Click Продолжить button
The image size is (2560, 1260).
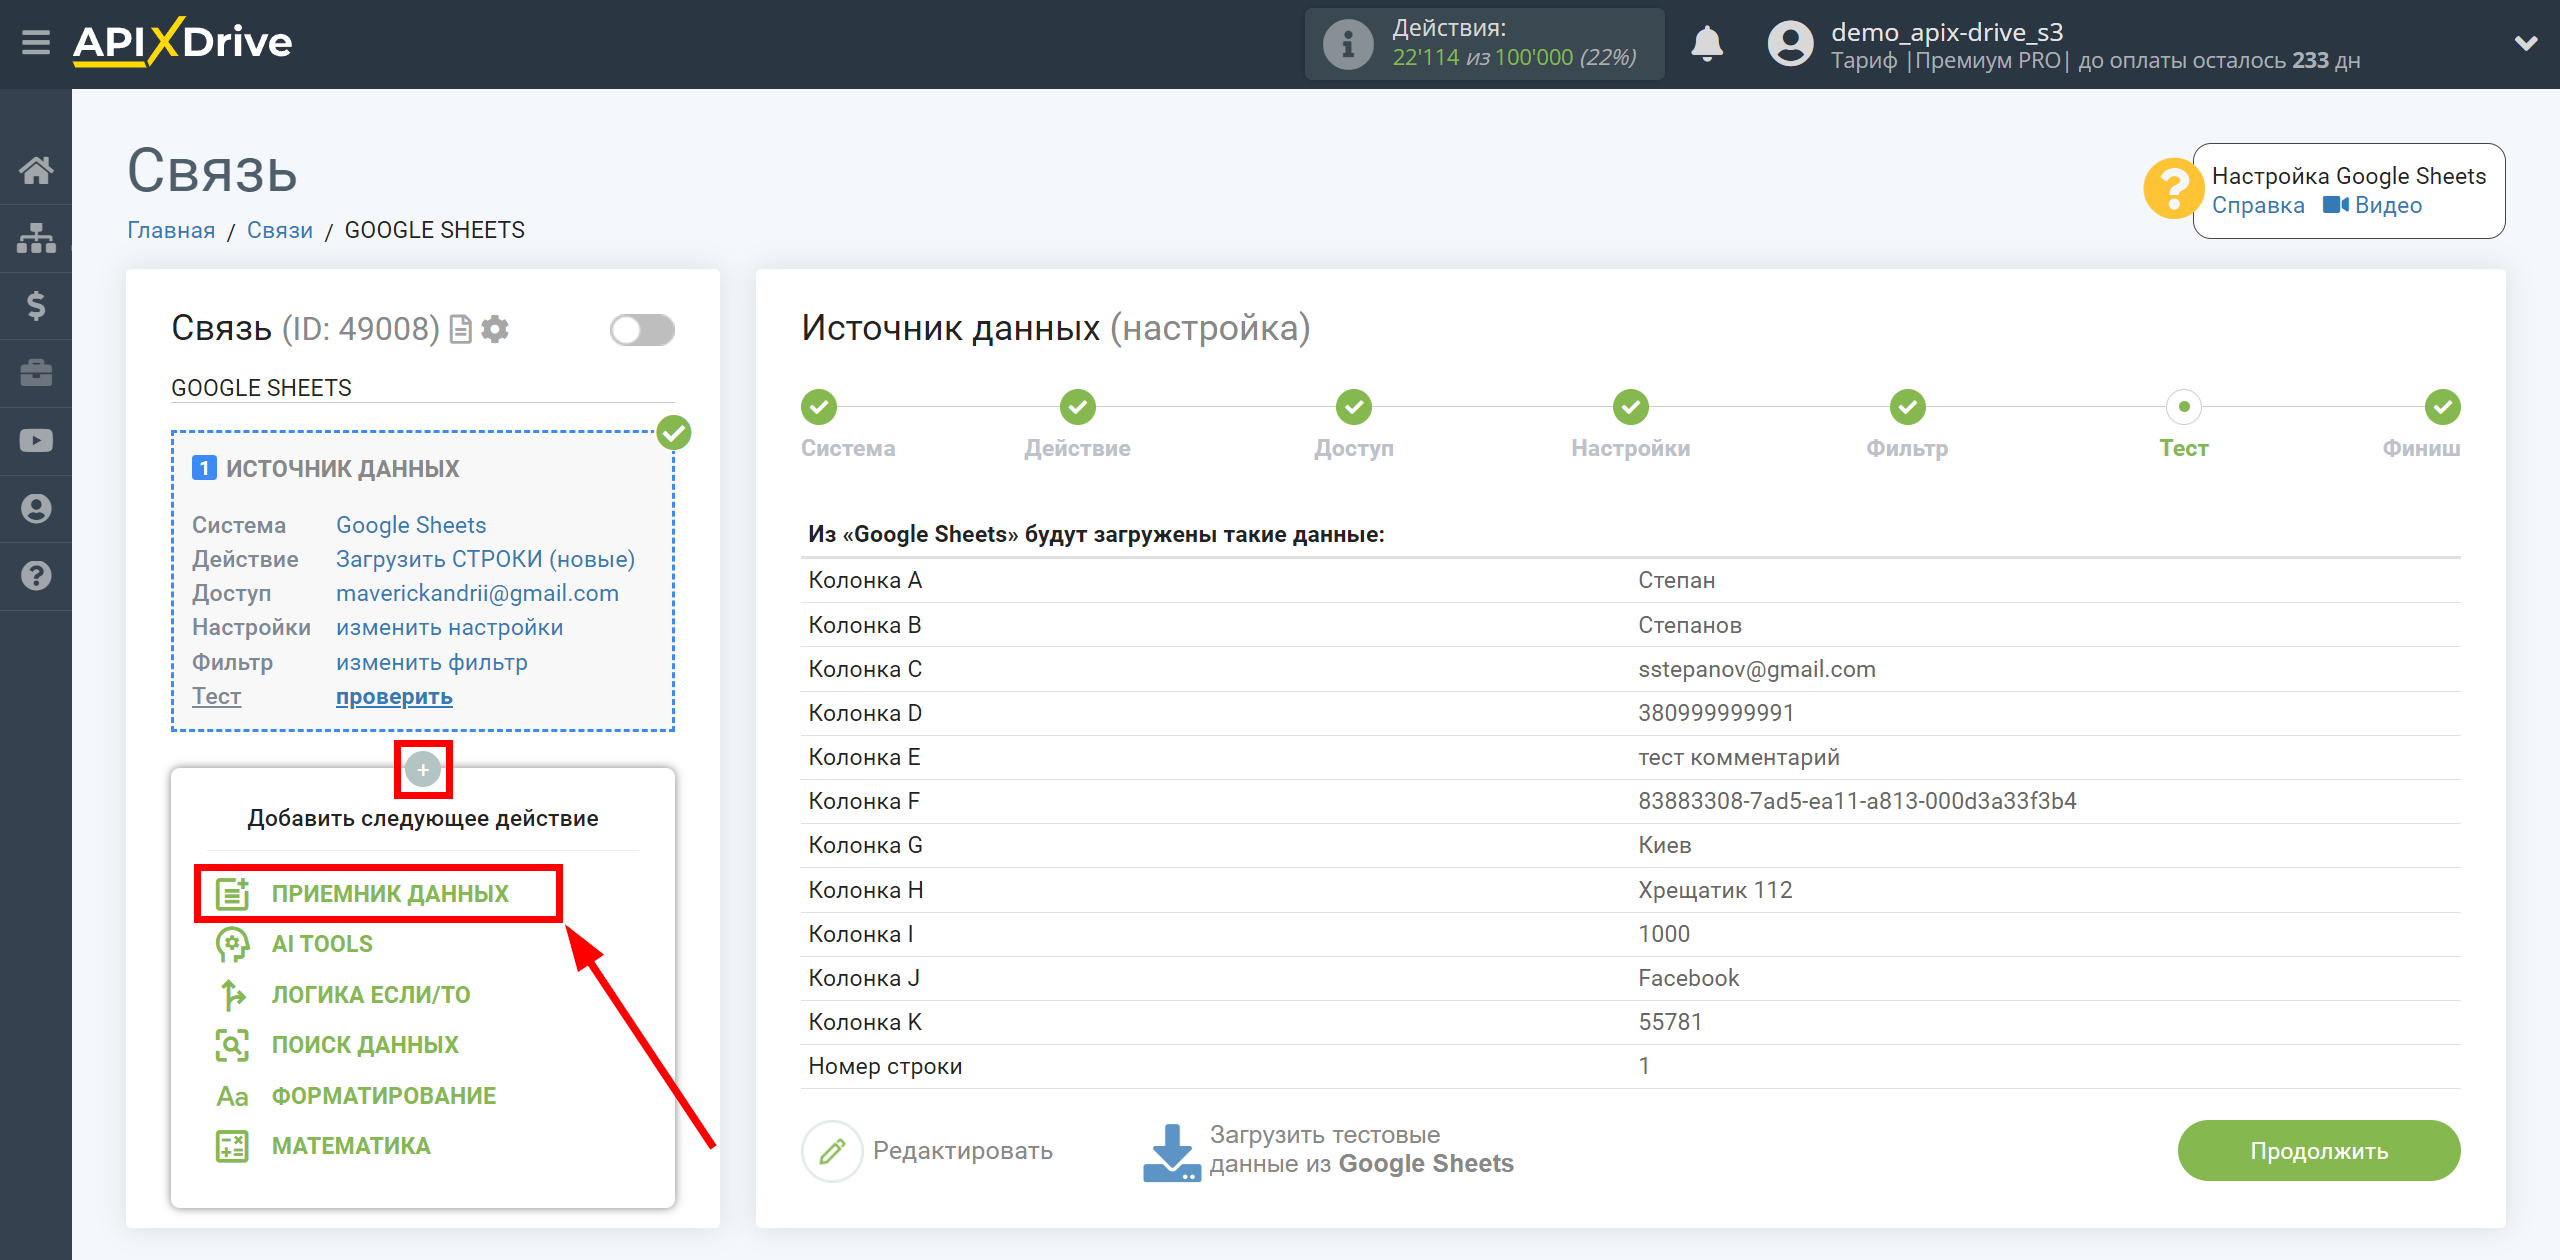pos(2318,1151)
